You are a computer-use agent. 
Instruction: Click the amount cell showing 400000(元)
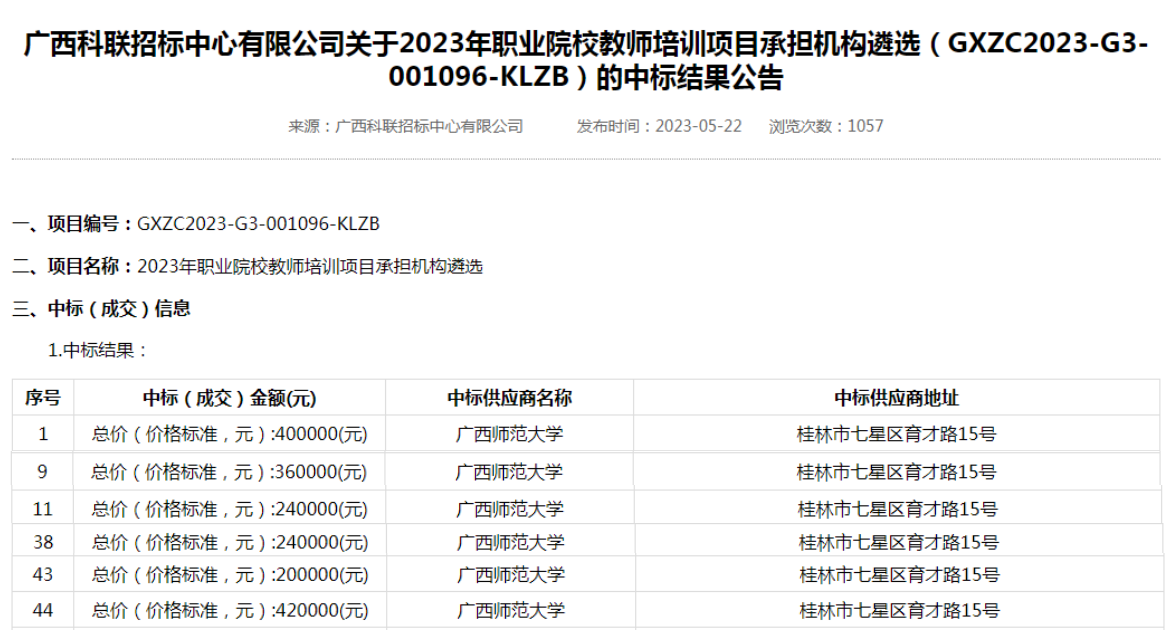[x=230, y=434]
